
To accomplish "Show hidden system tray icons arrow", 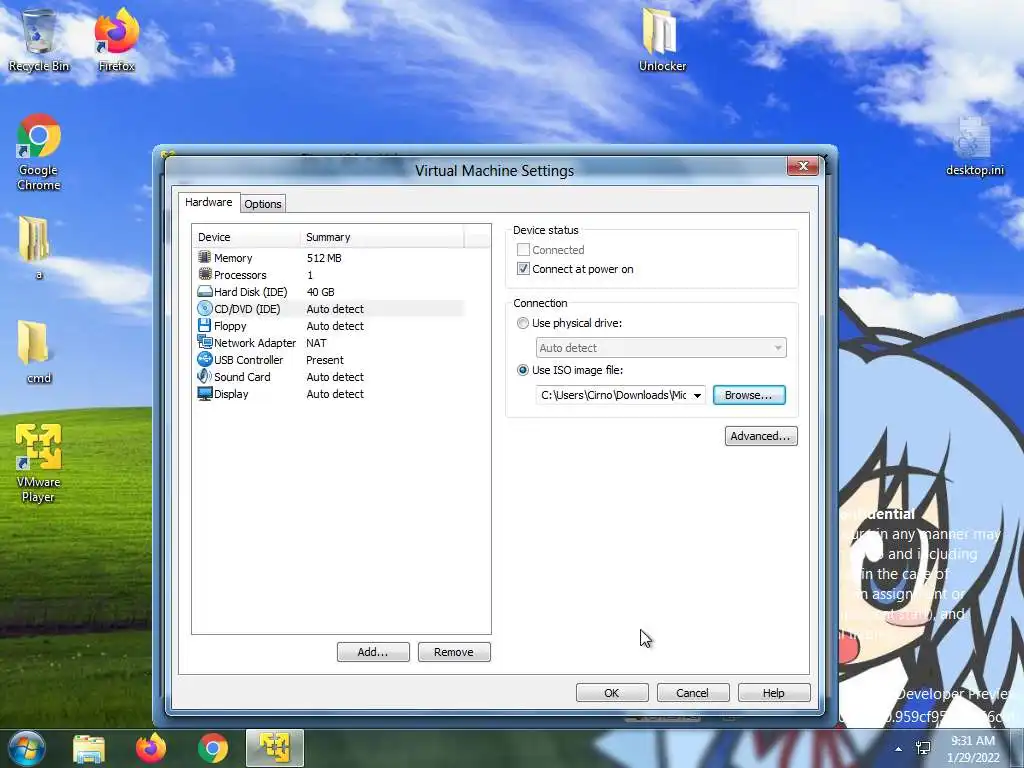I will (899, 749).
